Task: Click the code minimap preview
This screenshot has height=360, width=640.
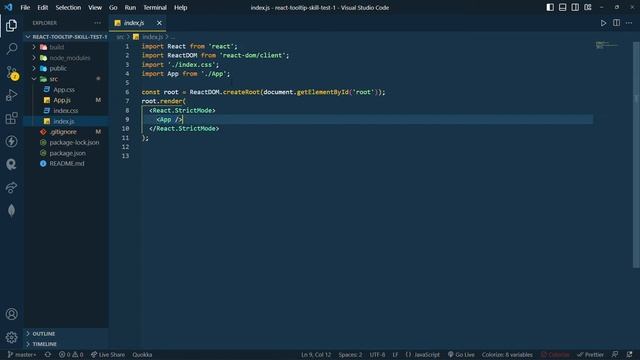Action: pos(607,45)
